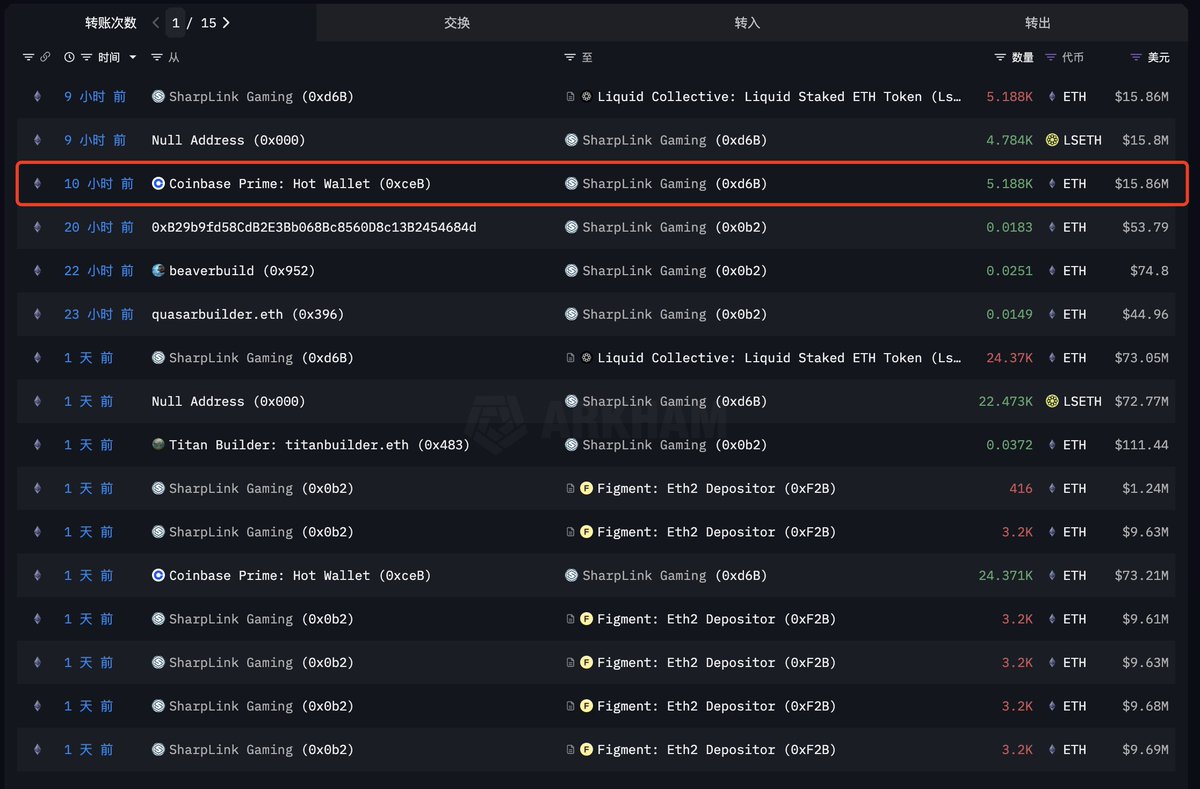Open the filter icon for the 美元 column
Image resolution: width=1200 pixels, height=789 pixels.
click(1135, 58)
